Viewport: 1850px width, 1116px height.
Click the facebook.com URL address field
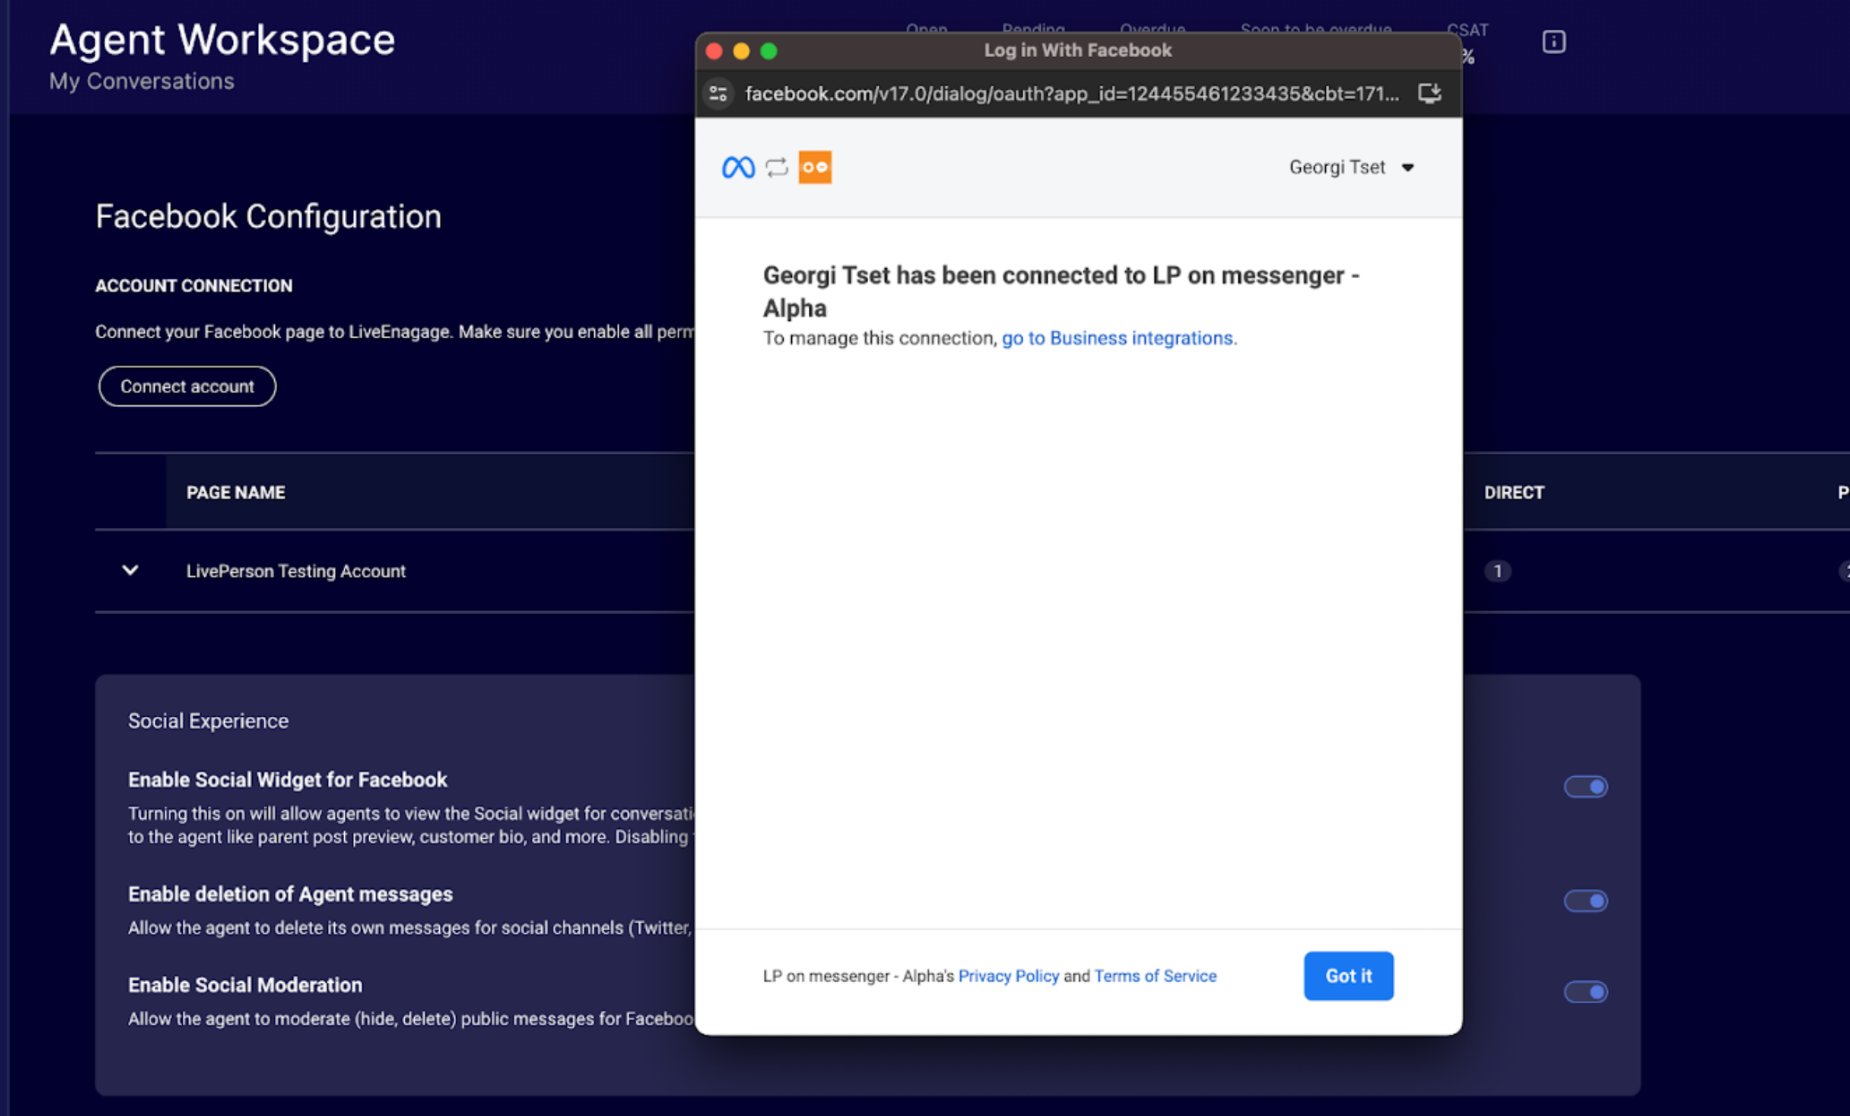pyautogui.click(x=1072, y=94)
